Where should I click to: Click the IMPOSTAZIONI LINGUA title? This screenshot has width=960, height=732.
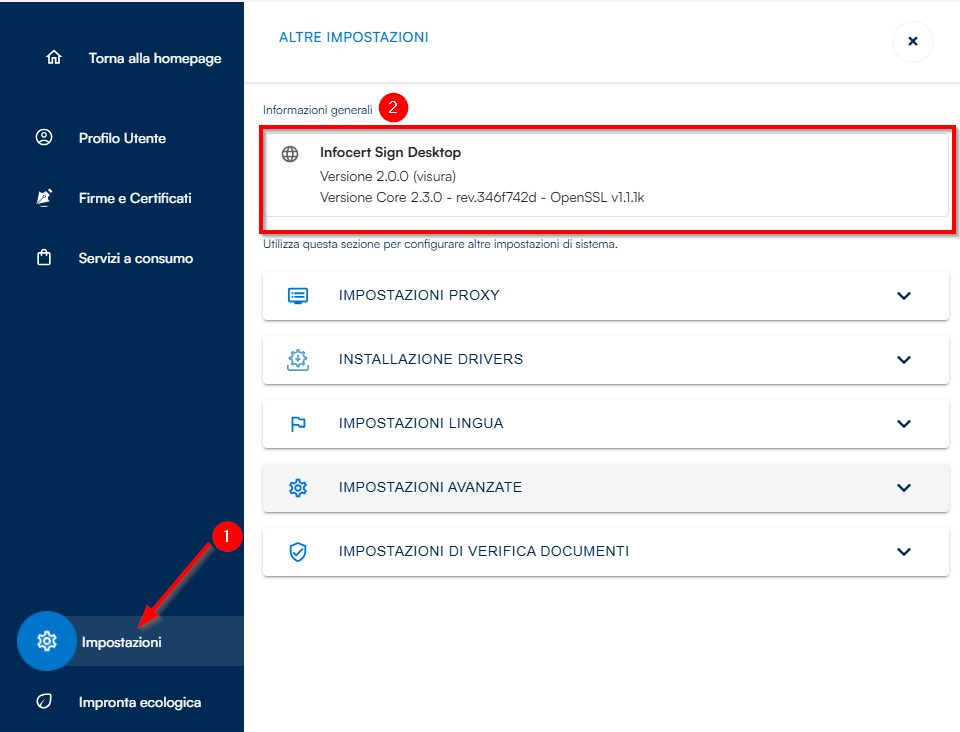click(x=421, y=424)
